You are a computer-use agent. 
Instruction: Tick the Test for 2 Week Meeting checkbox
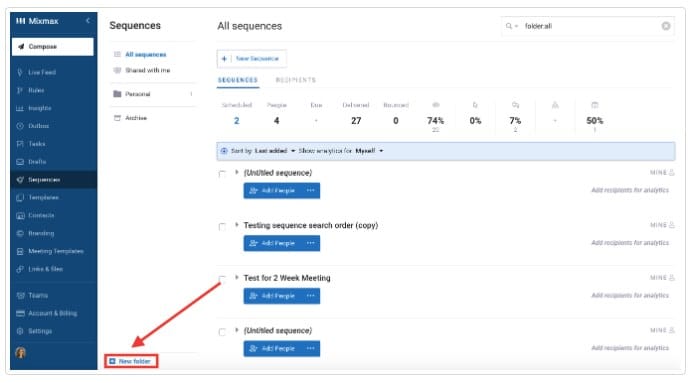222,279
